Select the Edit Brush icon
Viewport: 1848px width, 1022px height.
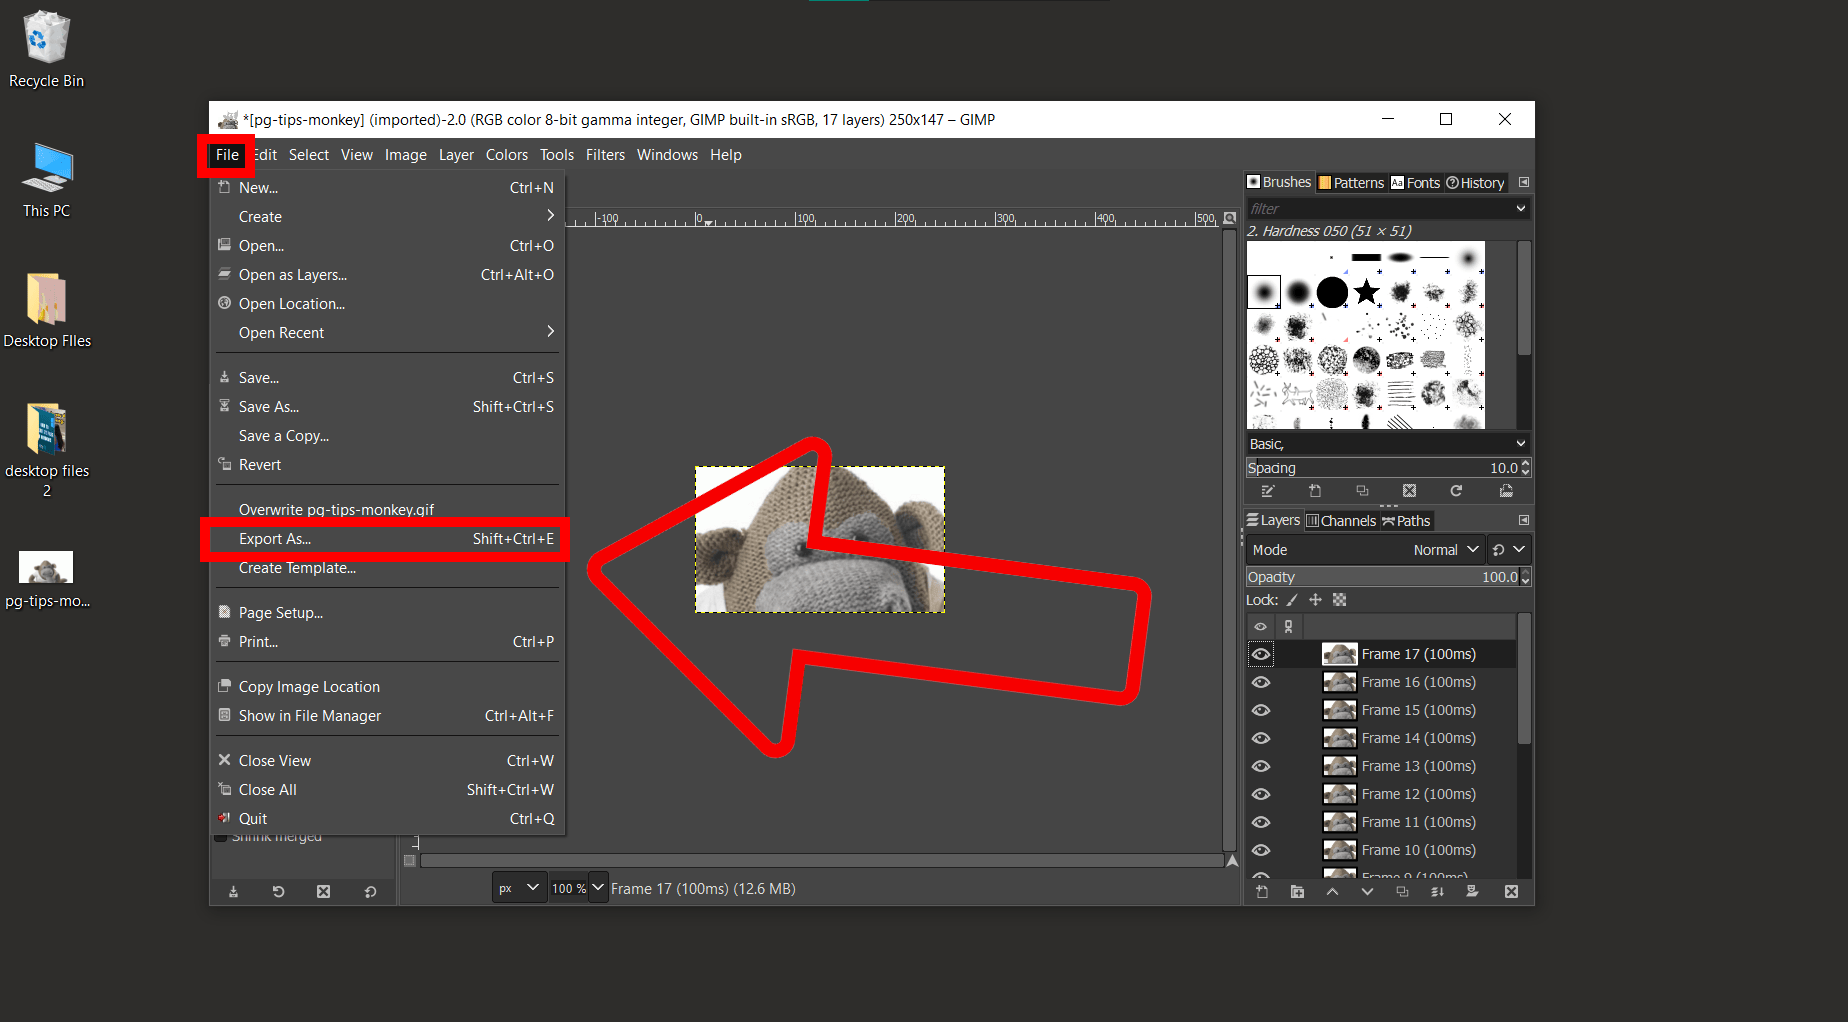tap(1268, 491)
